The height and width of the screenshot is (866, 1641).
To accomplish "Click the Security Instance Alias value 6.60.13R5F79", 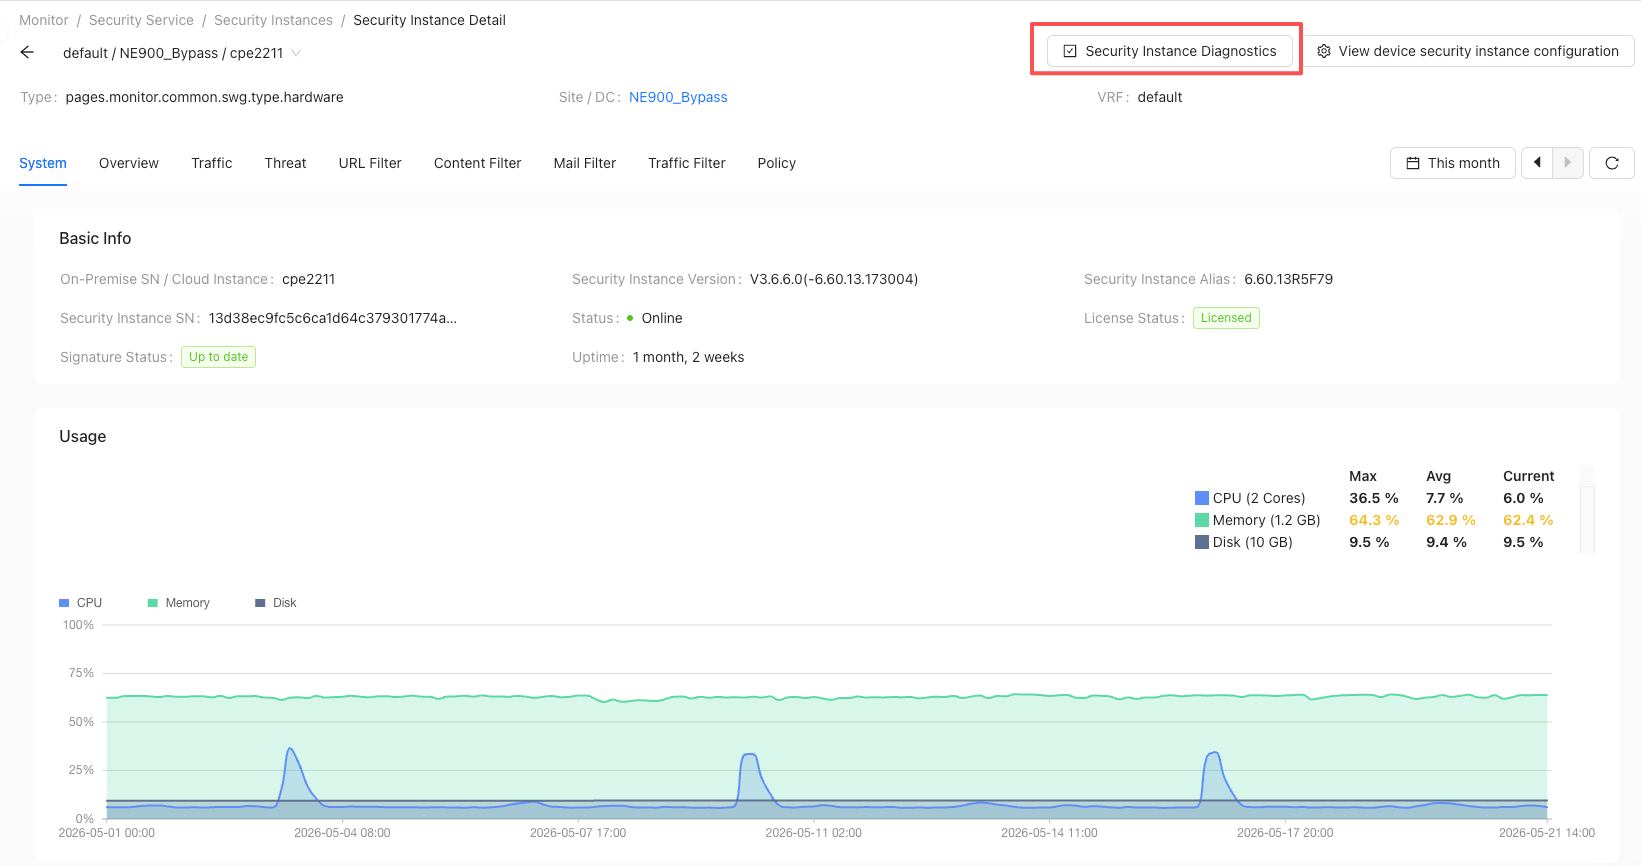I will click(1288, 279).
